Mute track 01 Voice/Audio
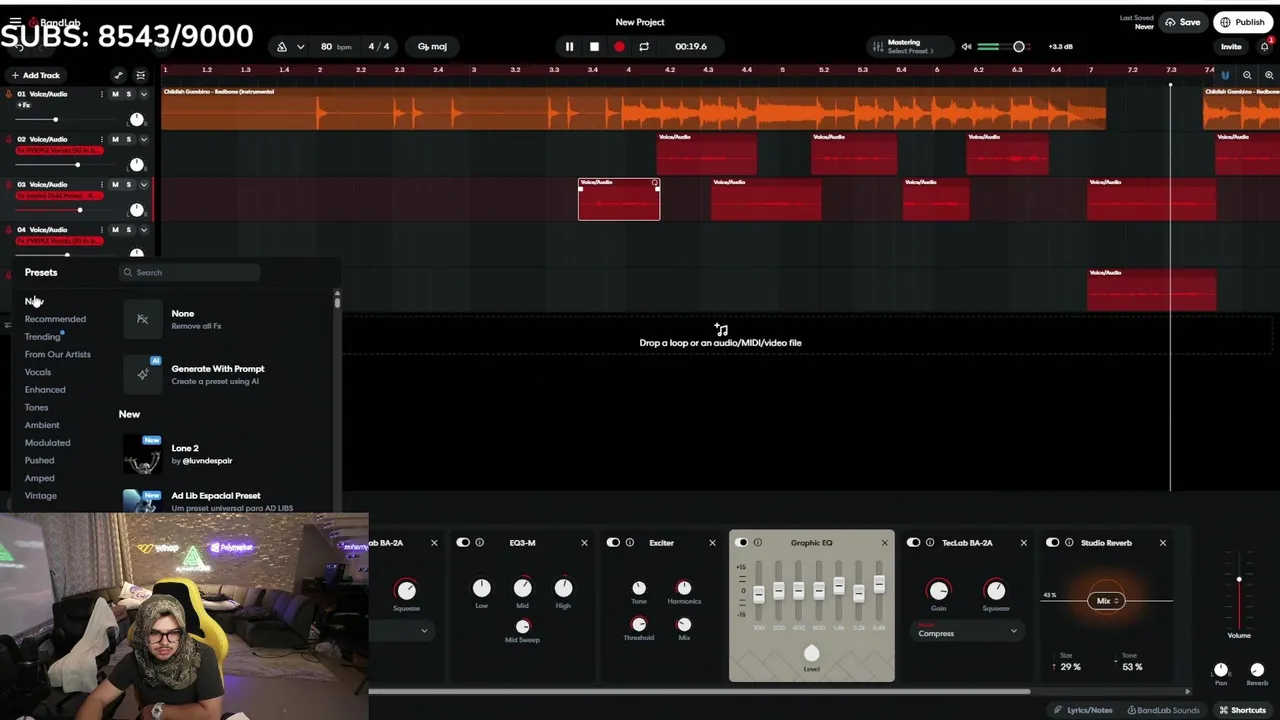 tap(115, 94)
